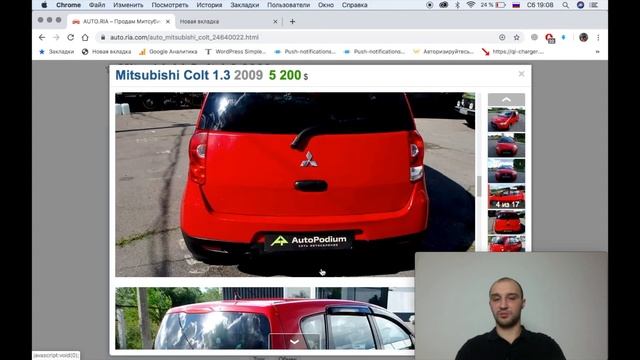640x360 pixels.
Task: Click the Bluetooth icon in menu bar
Action: coord(458,5)
